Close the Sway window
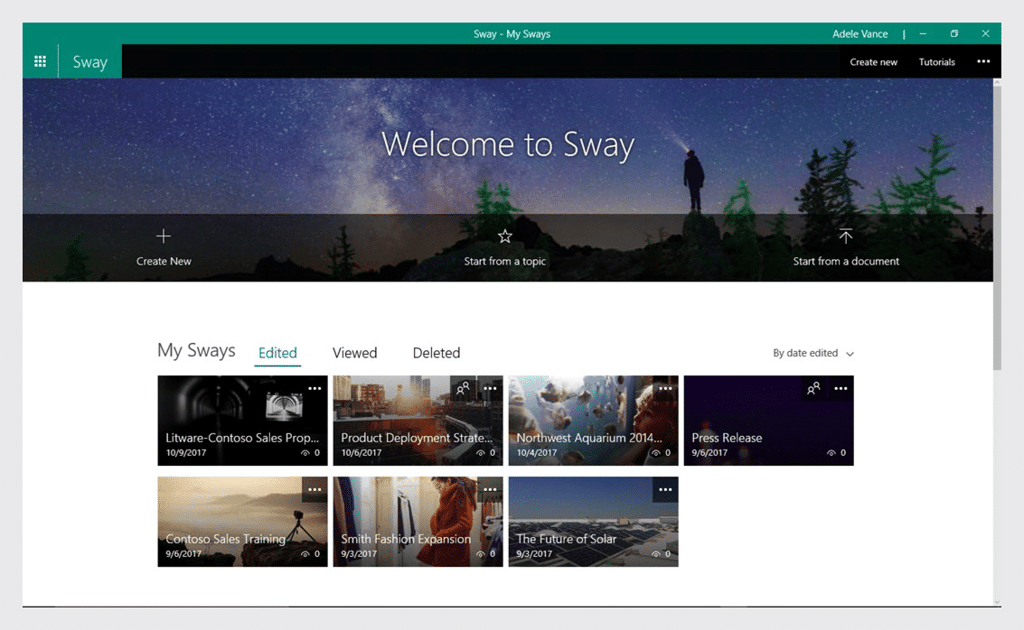The height and width of the screenshot is (630, 1024). click(985, 34)
